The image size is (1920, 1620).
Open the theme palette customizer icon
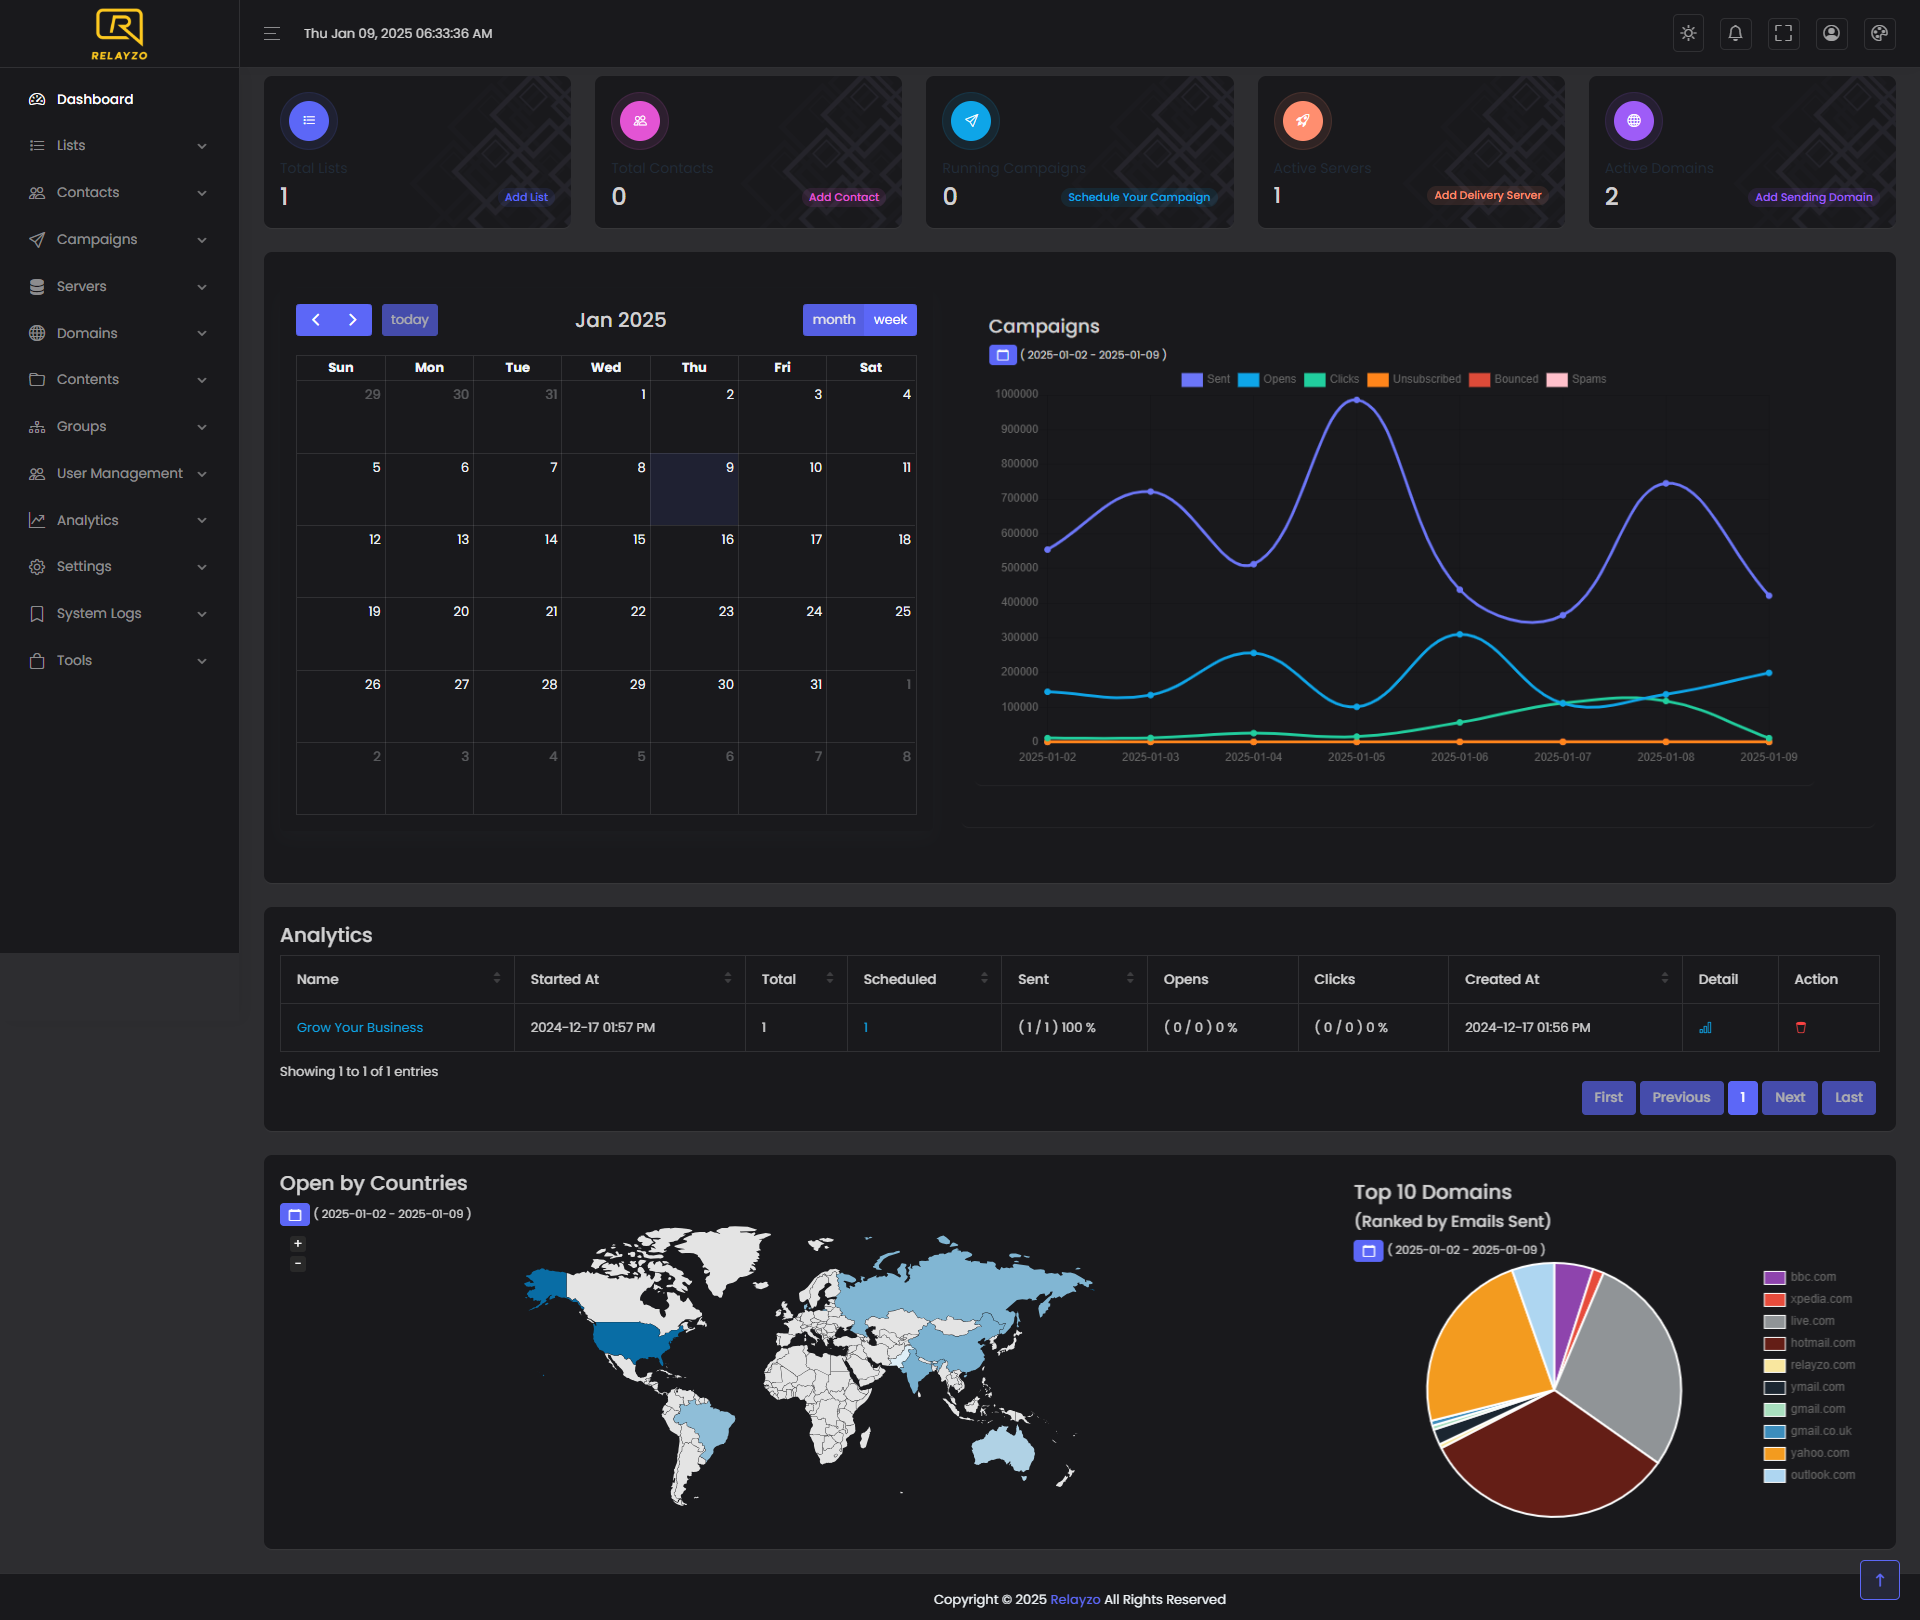[1879, 33]
